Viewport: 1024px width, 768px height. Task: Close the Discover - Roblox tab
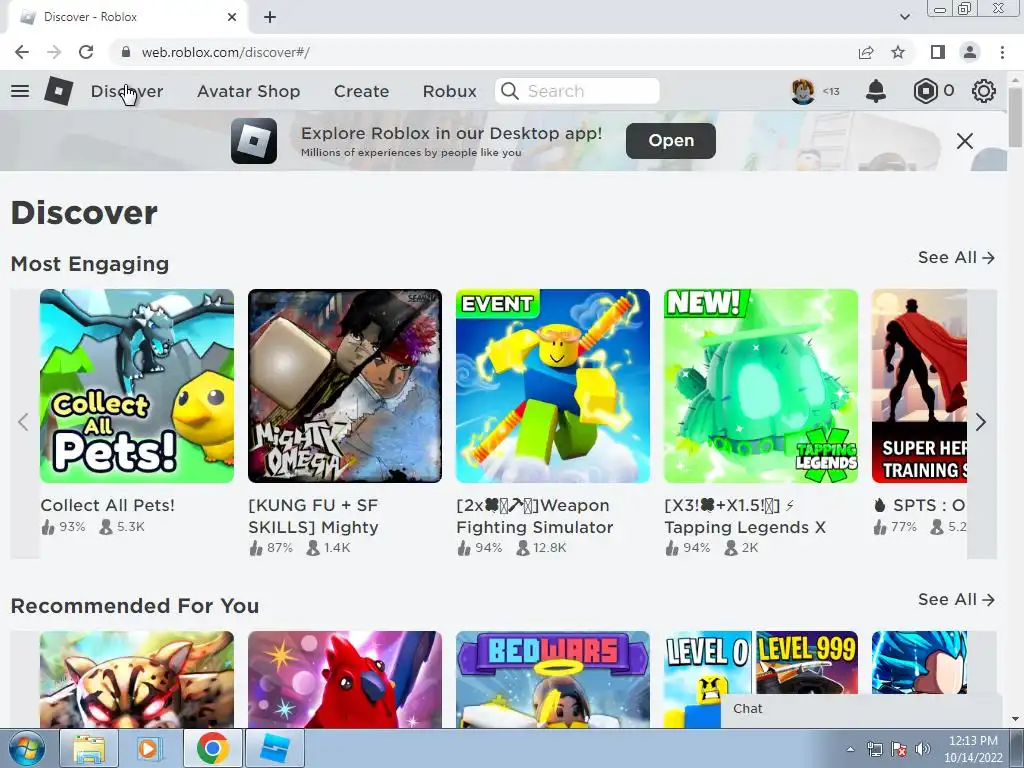232,17
